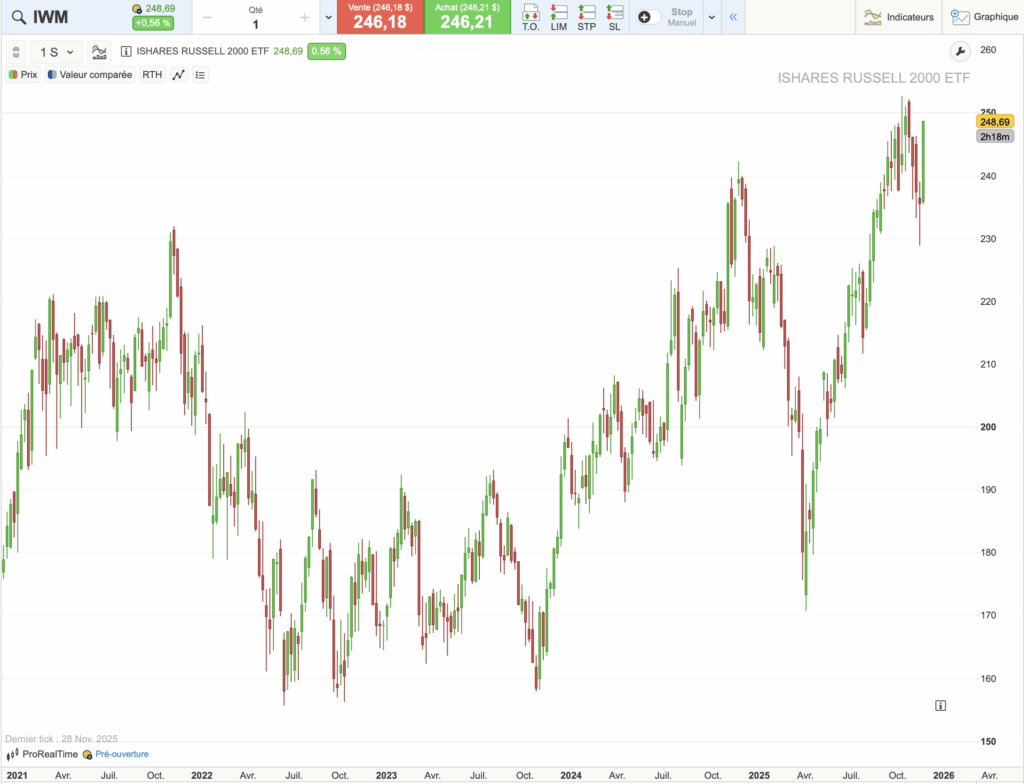The image size is (1024, 784).
Task: Click the list view icon in the chart toolbar
Action: pyautogui.click(x=200, y=74)
